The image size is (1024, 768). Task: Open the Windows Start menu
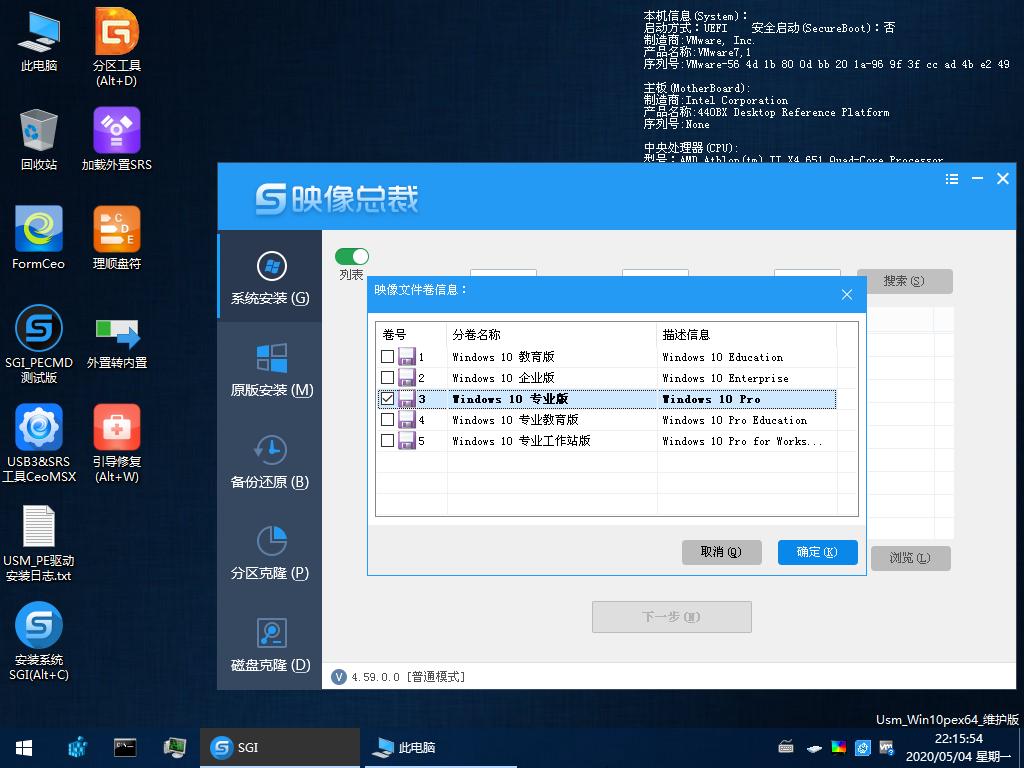[x=22, y=747]
